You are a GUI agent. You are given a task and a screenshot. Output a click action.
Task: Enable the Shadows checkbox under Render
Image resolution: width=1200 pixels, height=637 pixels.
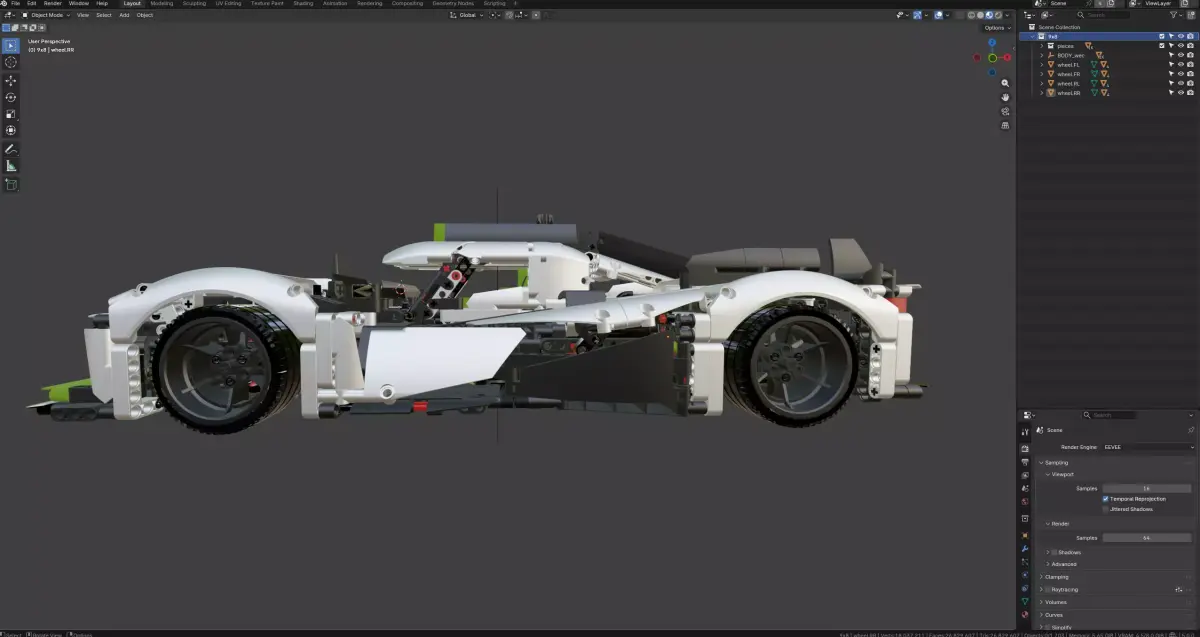pos(1054,552)
